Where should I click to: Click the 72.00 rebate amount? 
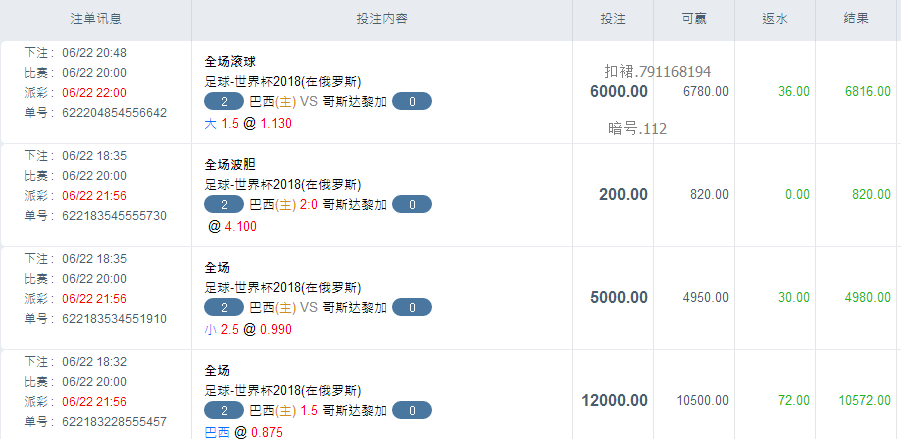pyautogui.click(x=794, y=400)
